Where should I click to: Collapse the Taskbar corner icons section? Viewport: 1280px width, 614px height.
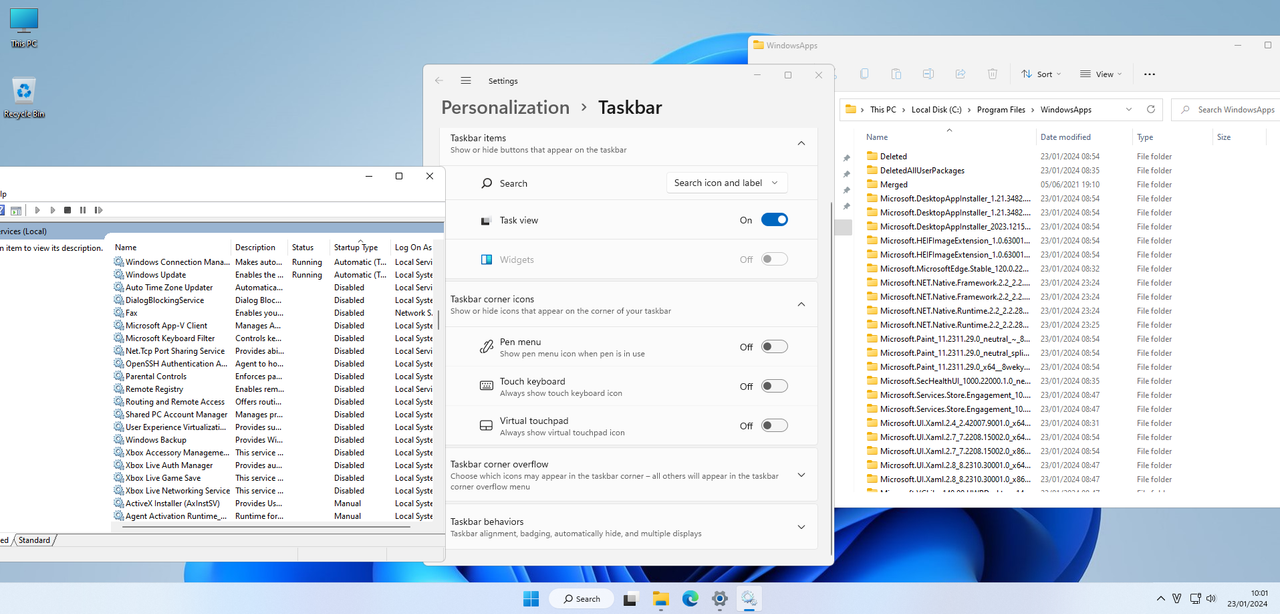[x=801, y=305]
